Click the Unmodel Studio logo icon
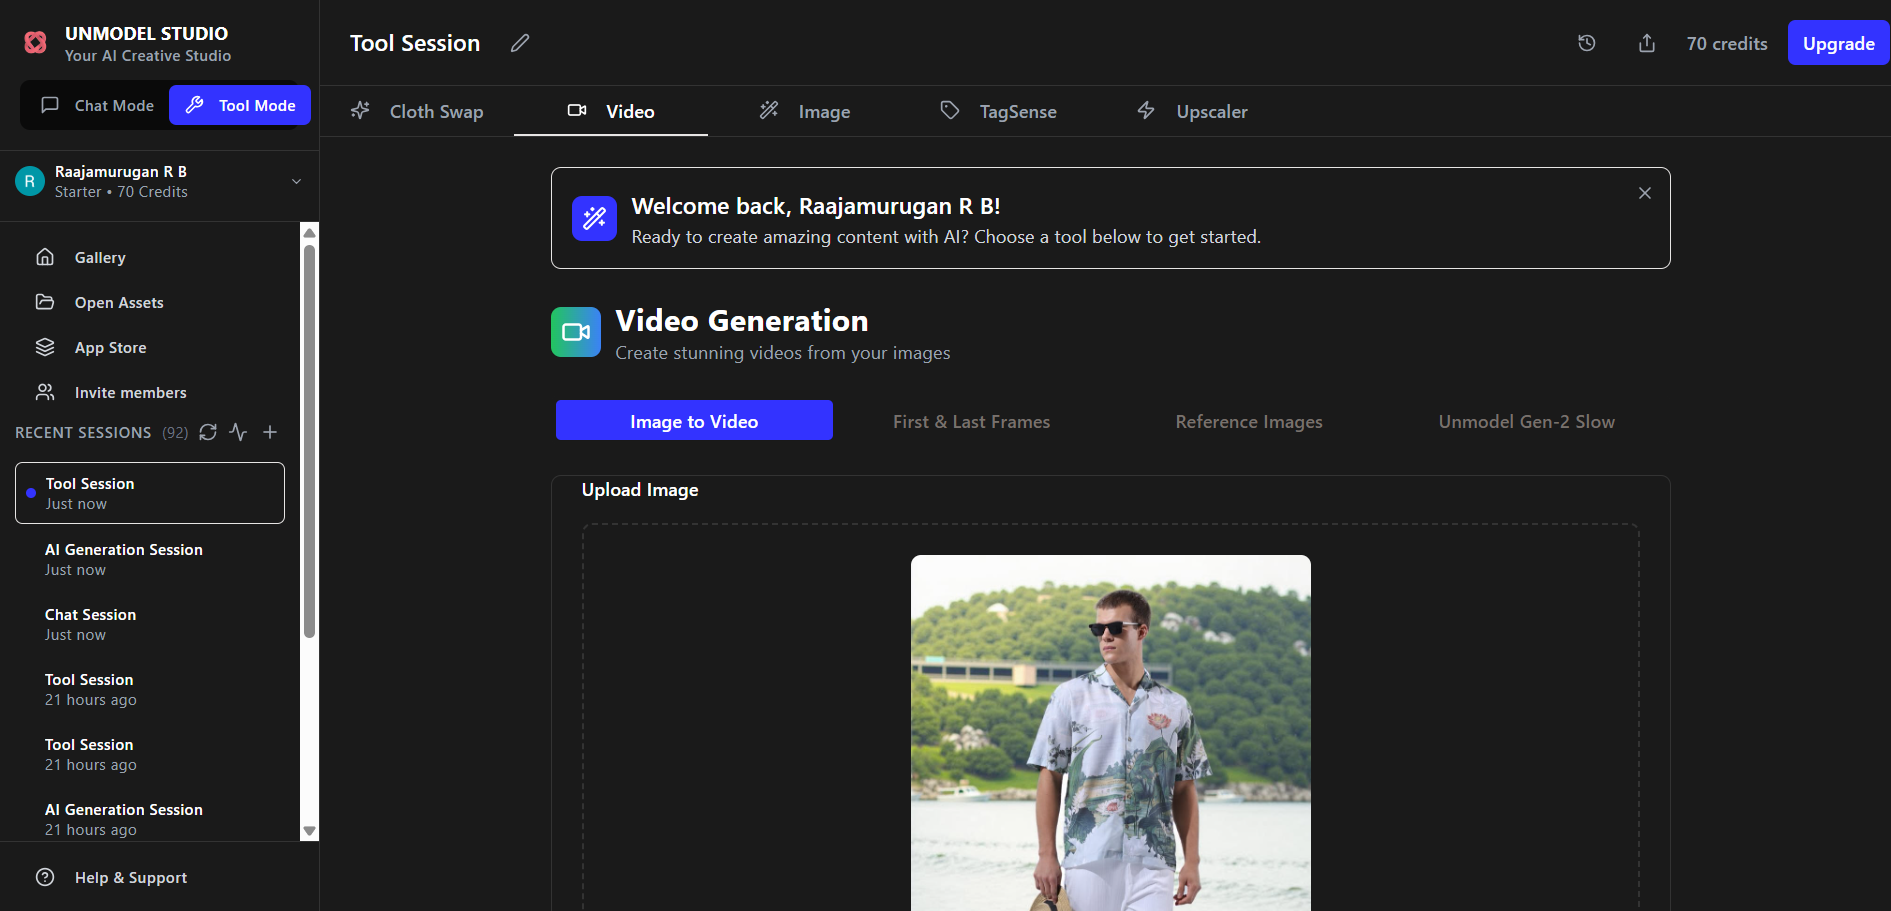The width and height of the screenshot is (1891, 911). [x=36, y=43]
